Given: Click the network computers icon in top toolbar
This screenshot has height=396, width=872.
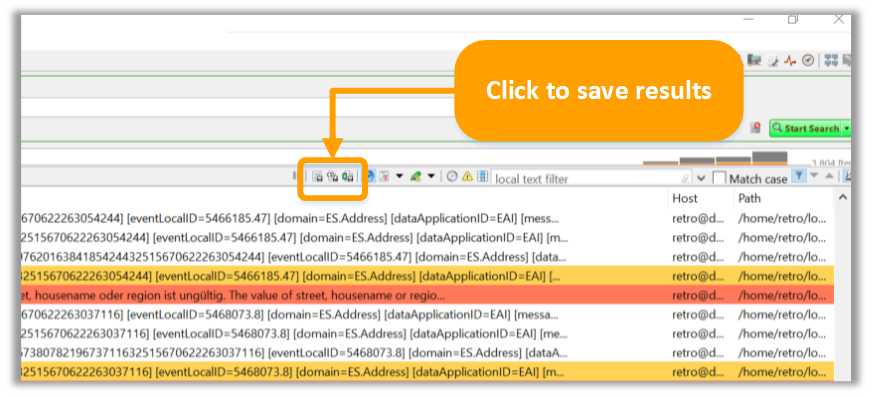Looking at the screenshot, I should pos(831,60).
